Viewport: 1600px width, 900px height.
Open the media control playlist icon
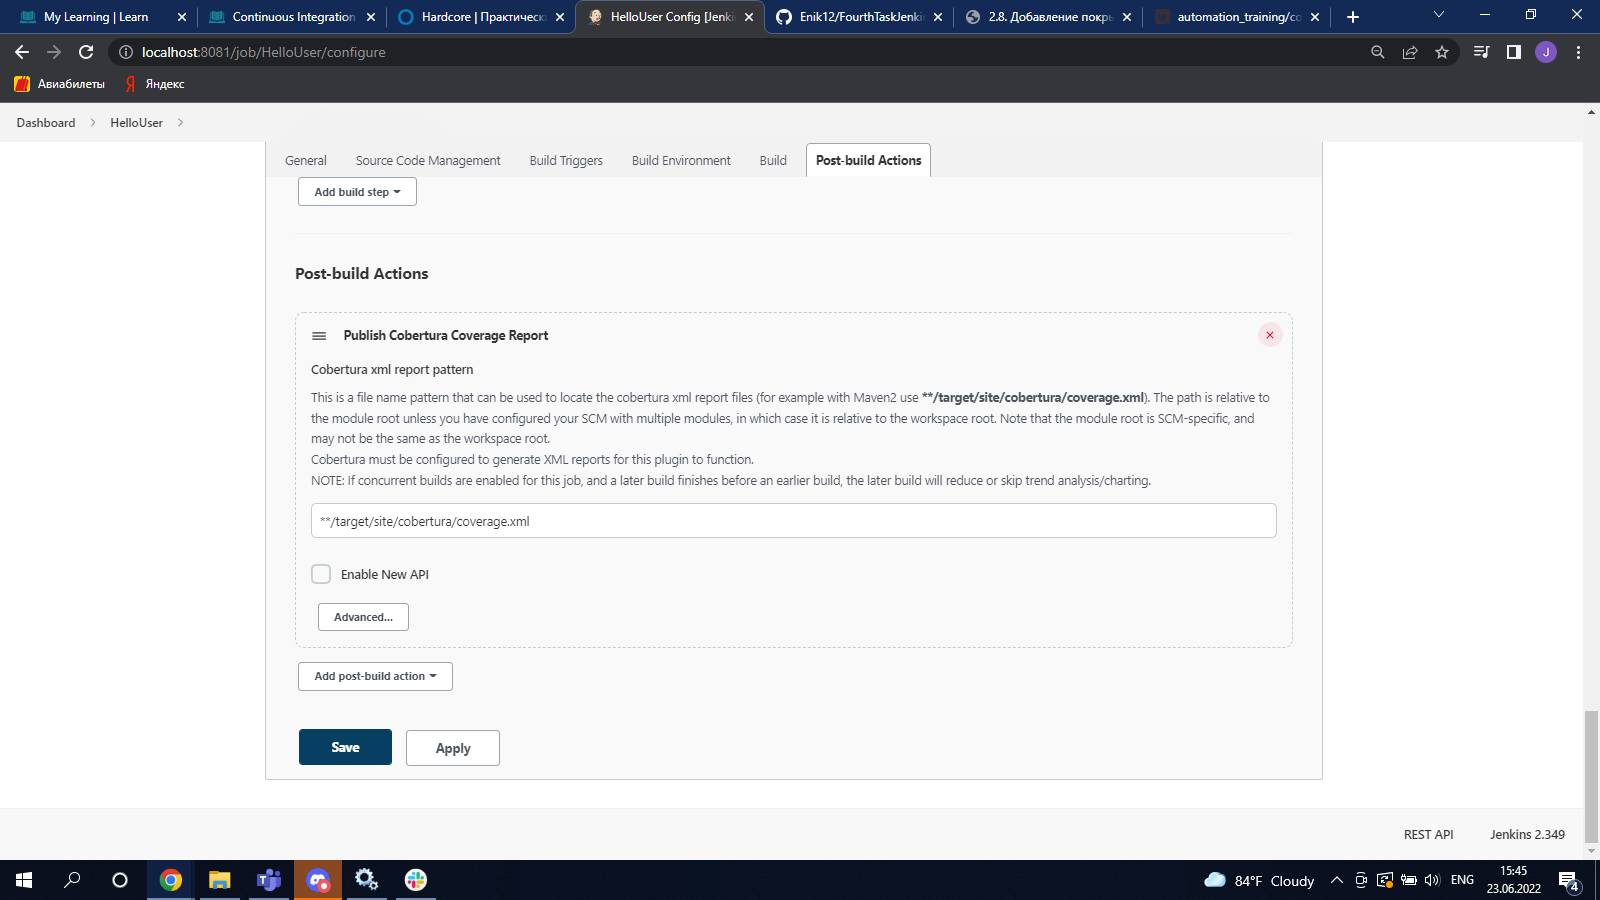(x=1482, y=52)
